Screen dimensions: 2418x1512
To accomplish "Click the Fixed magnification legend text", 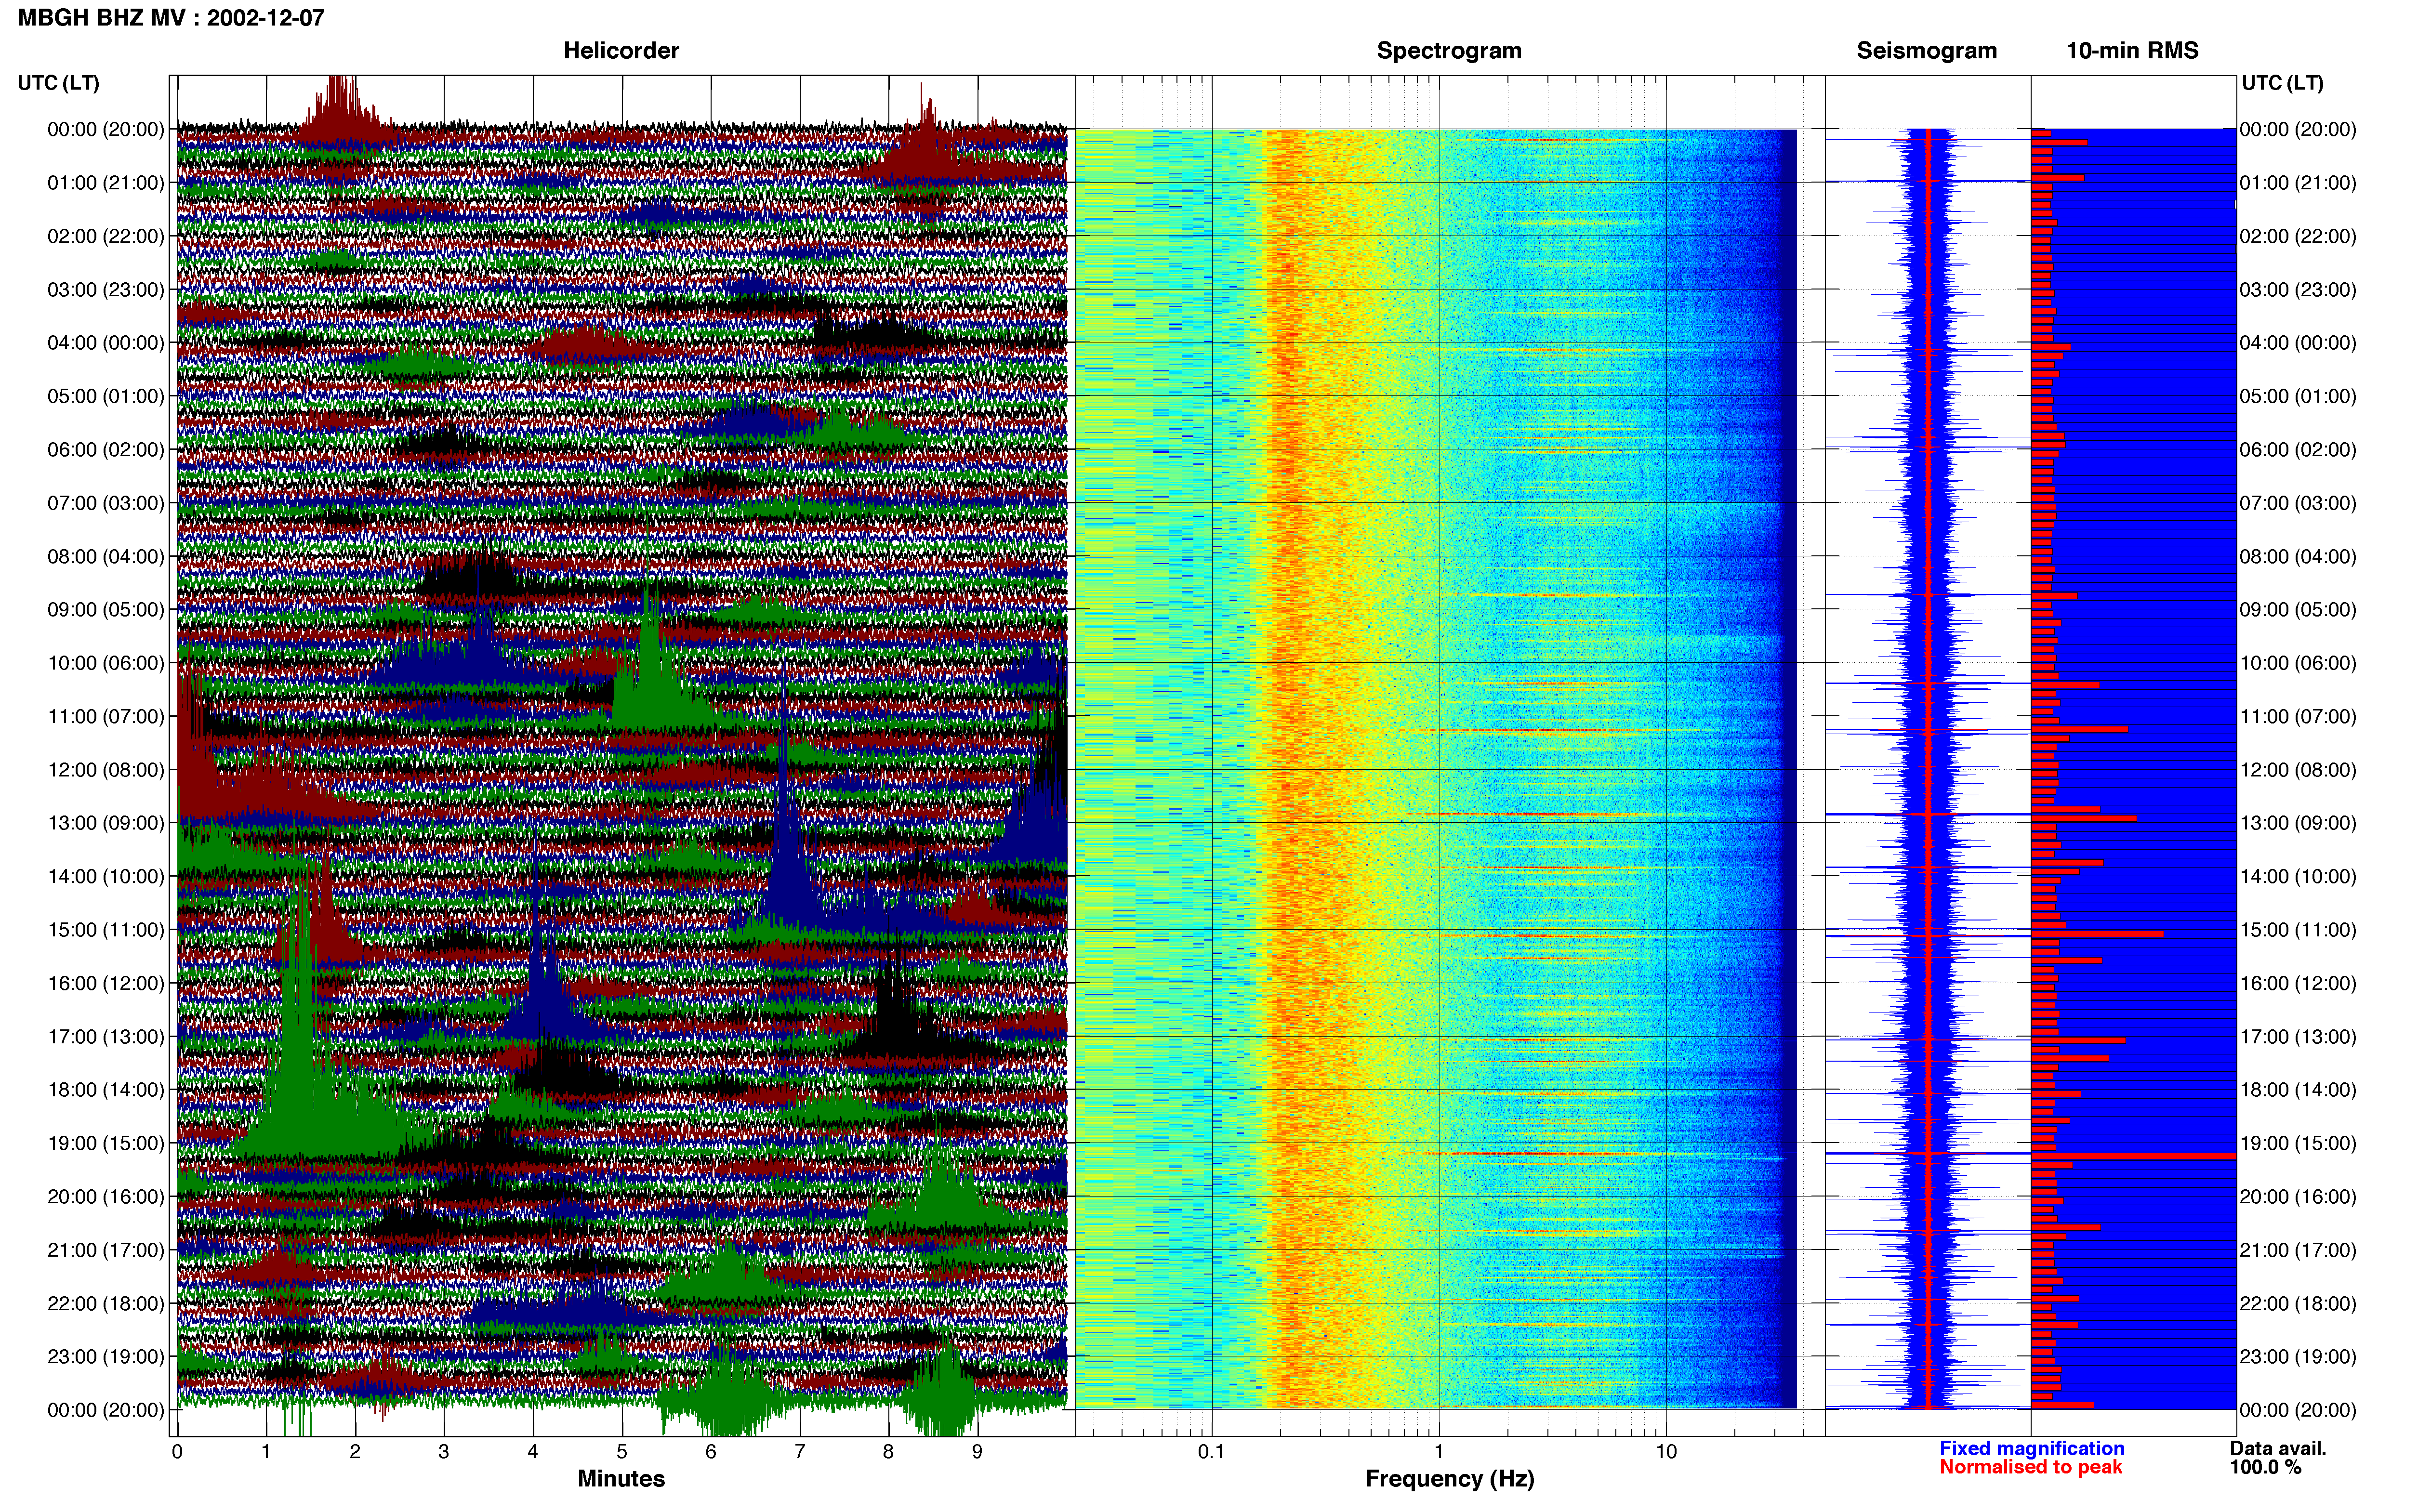I will tap(2031, 1448).
